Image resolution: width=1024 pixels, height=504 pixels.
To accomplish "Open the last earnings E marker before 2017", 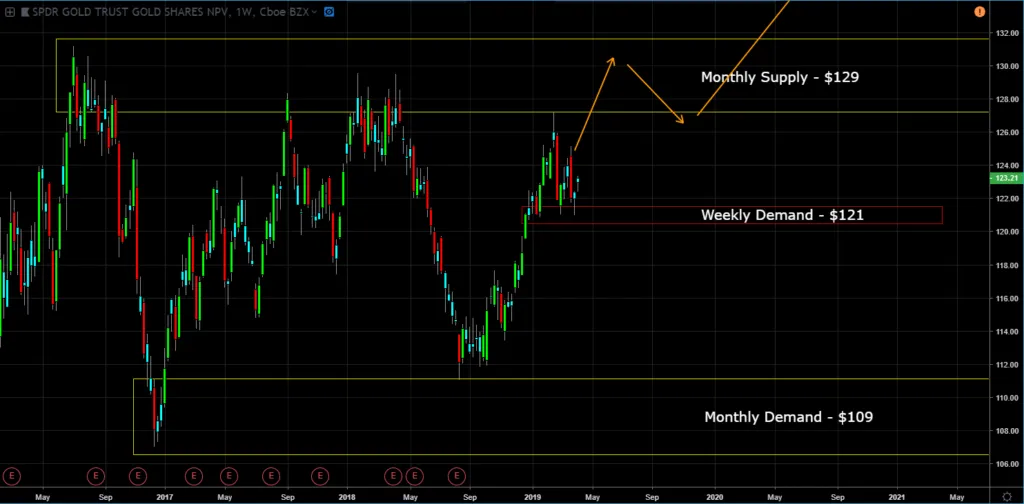I will click(138, 477).
